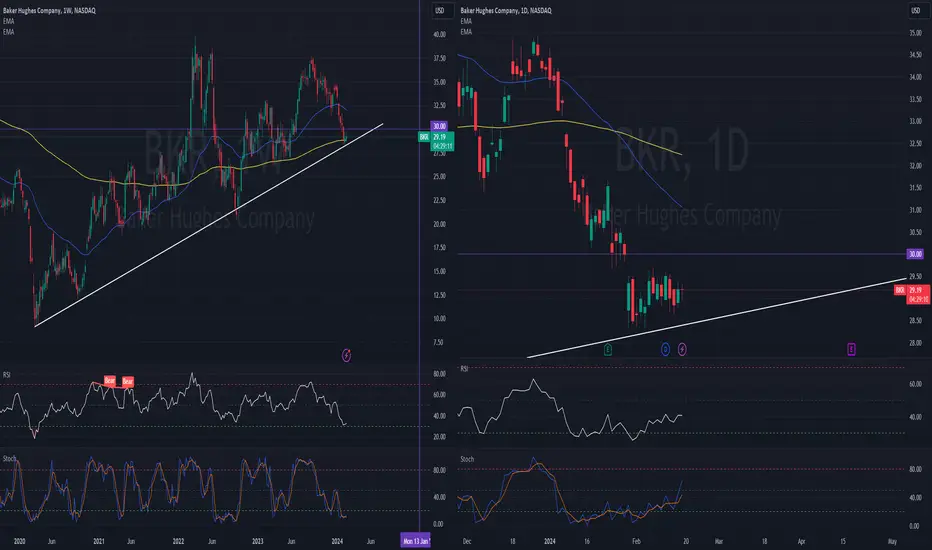Click the '31.50' price on daily price axis
Screen dimensions: 932x550
pyautogui.click(x=915, y=188)
